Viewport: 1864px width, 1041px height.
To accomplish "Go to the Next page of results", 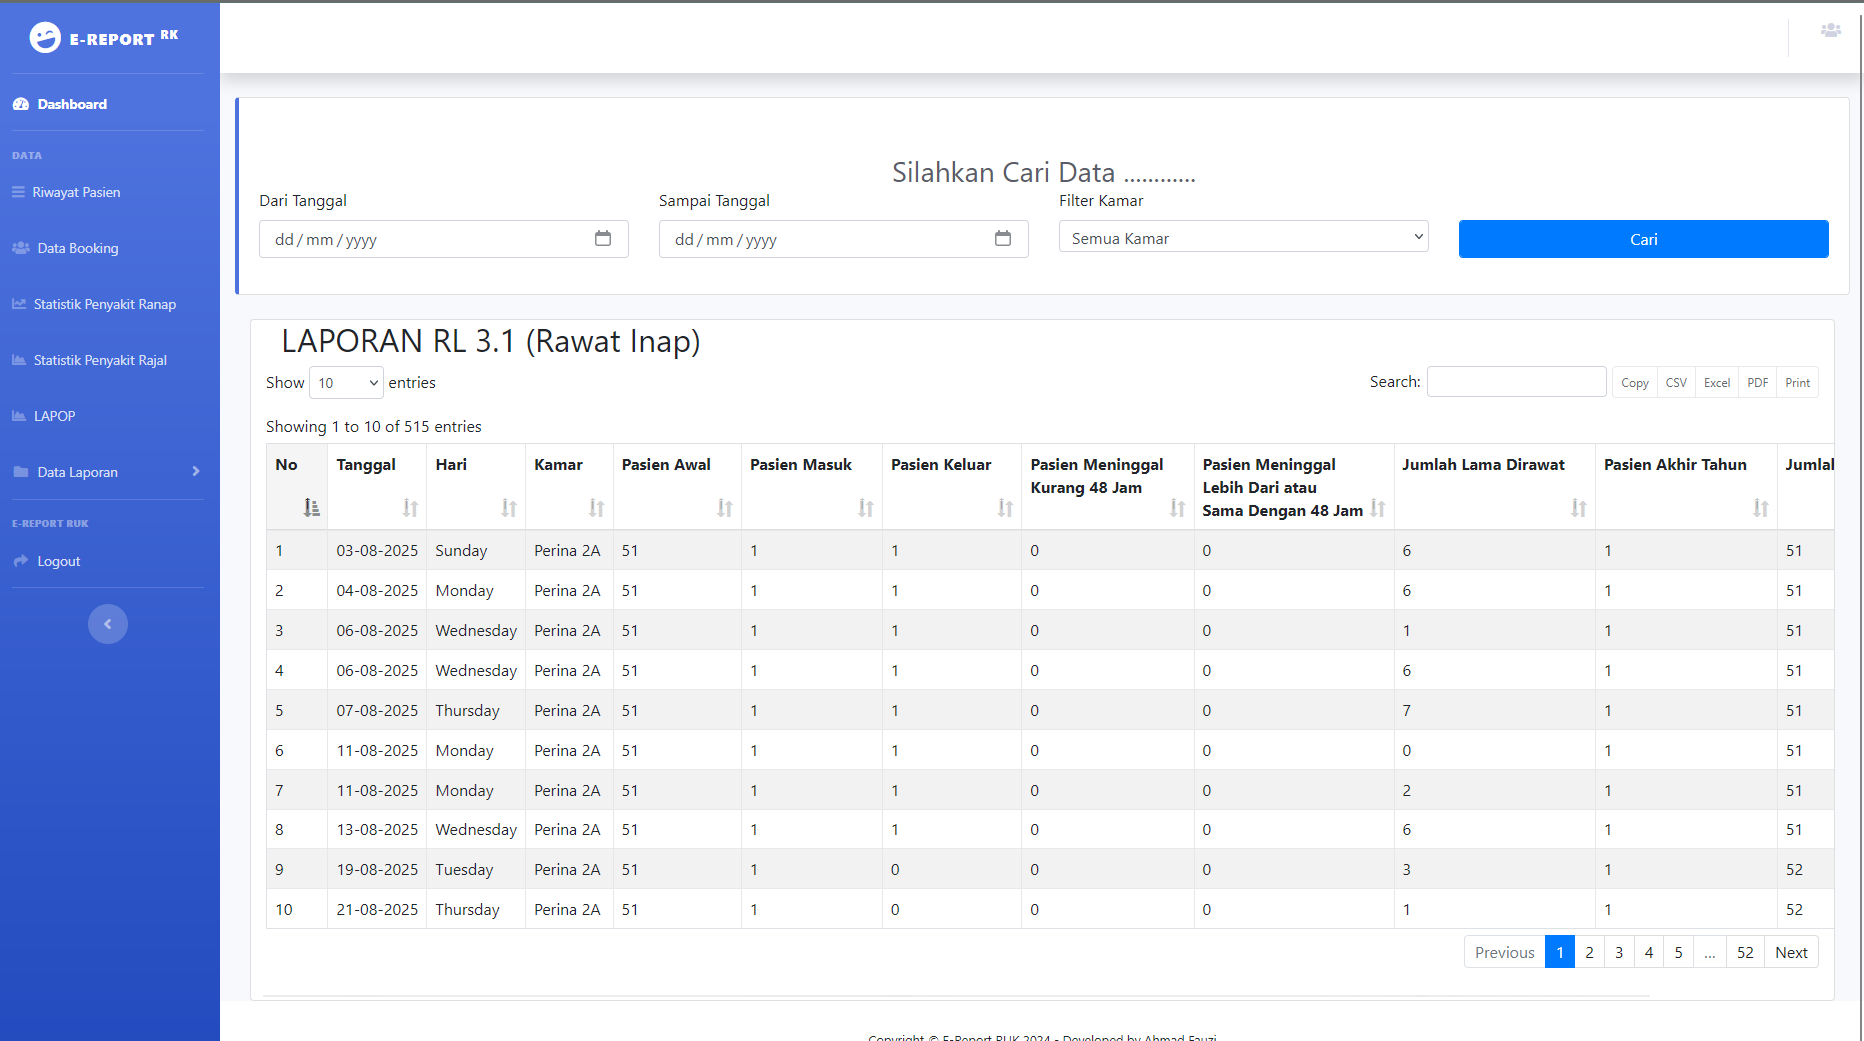I will click(x=1790, y=952).
